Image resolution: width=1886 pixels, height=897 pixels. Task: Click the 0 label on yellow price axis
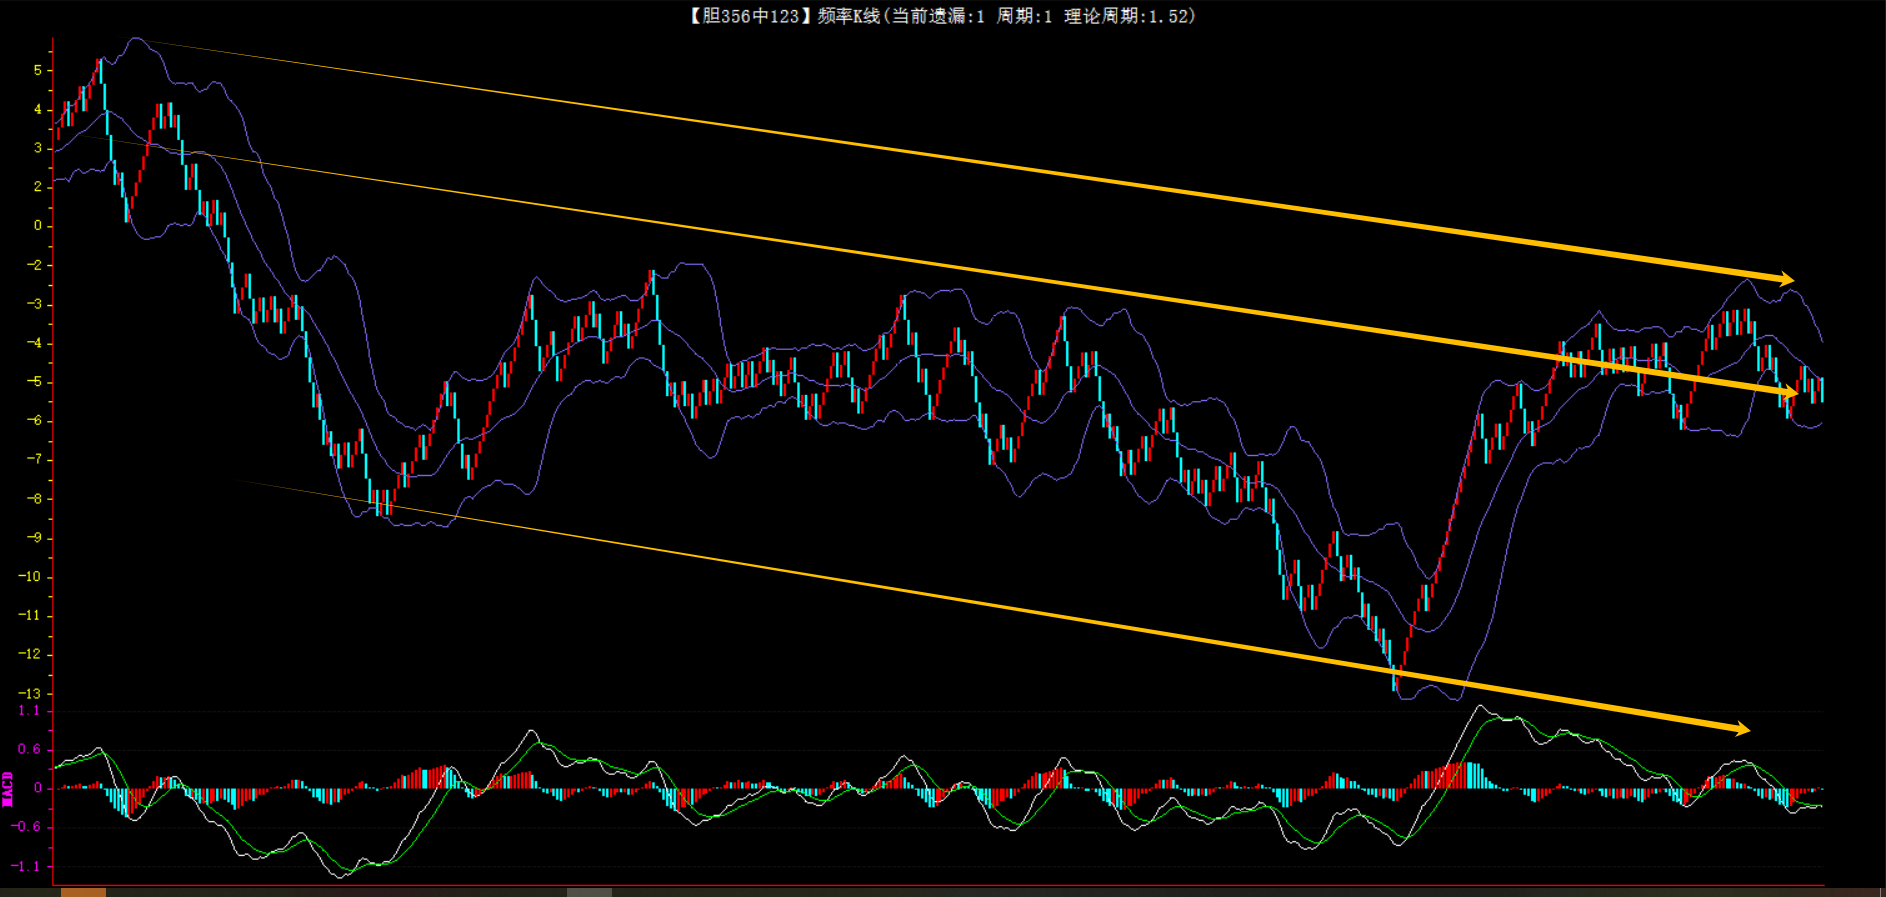38,226
